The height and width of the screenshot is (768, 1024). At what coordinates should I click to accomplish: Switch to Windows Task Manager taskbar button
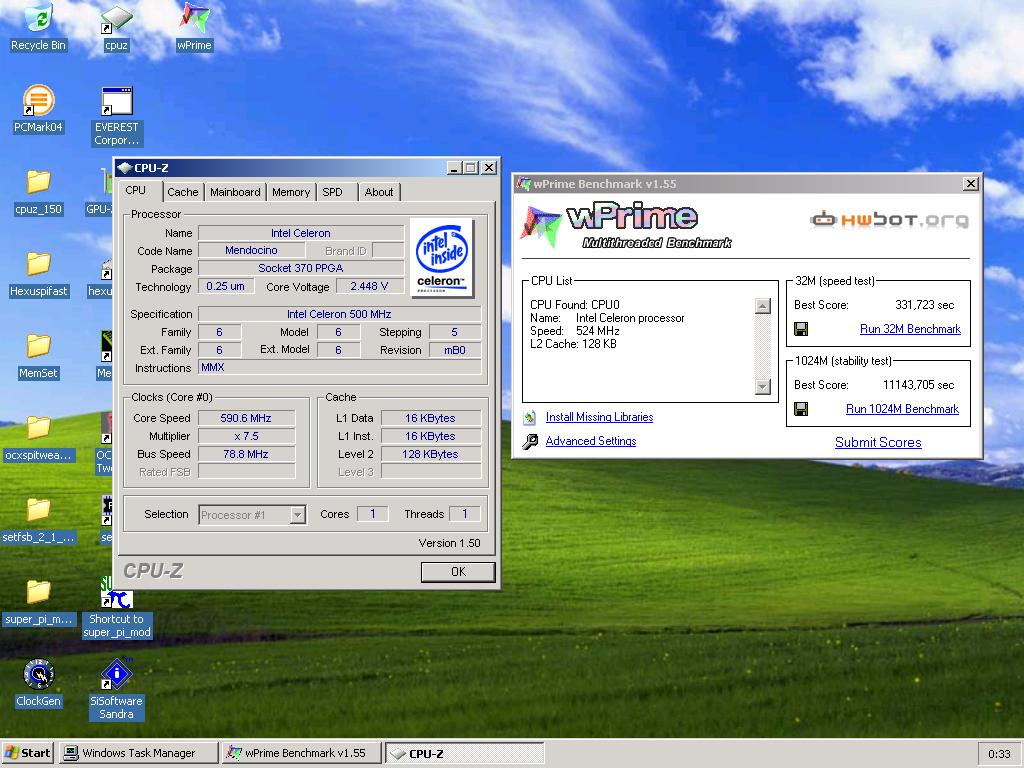[x=138, y=753]
